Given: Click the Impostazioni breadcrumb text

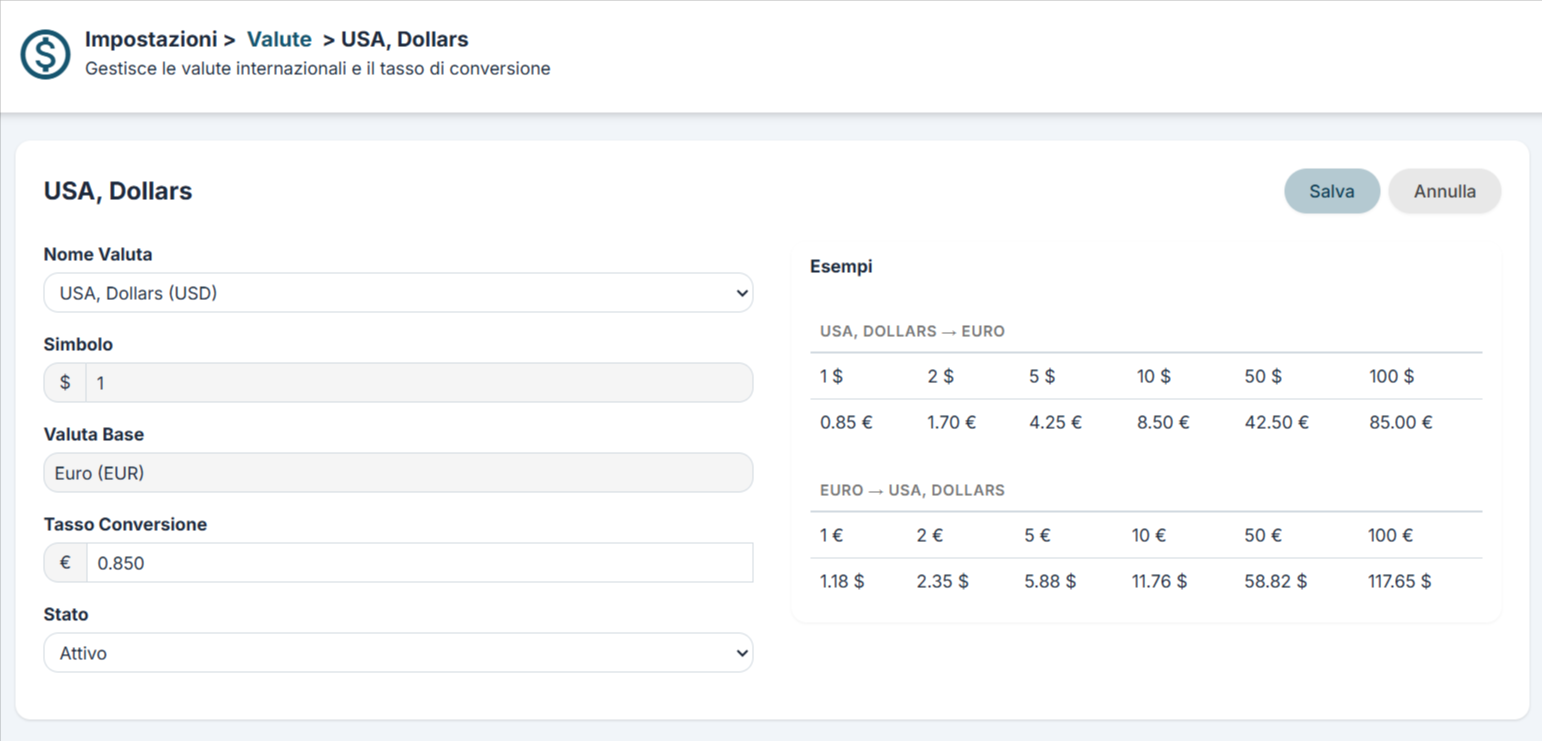Looking at the screenshot, I should coord(151,40).
